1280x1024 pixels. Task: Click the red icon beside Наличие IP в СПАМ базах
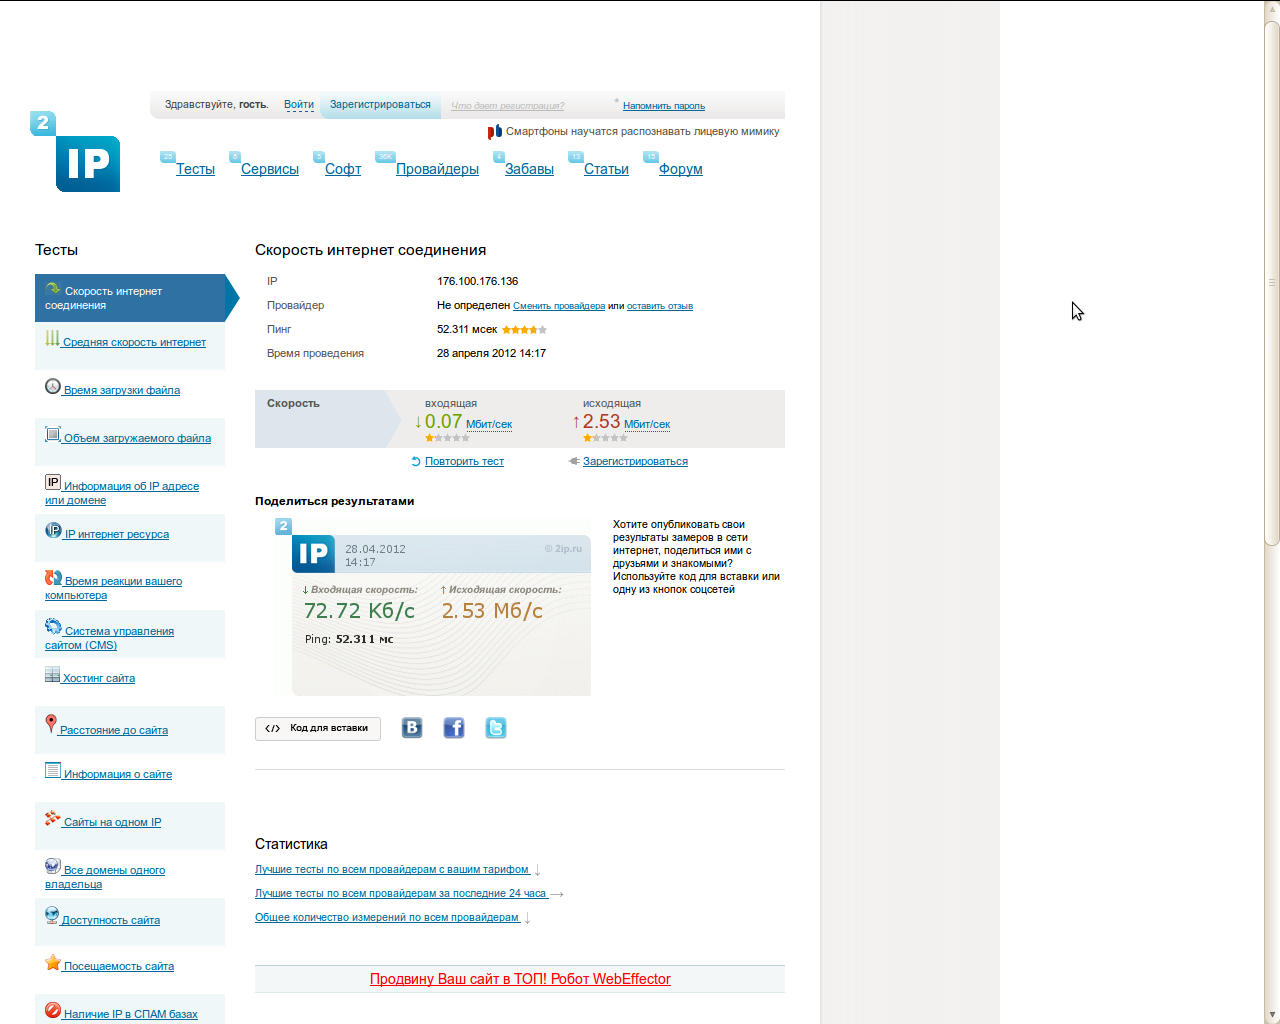[x=53, y=1010]
